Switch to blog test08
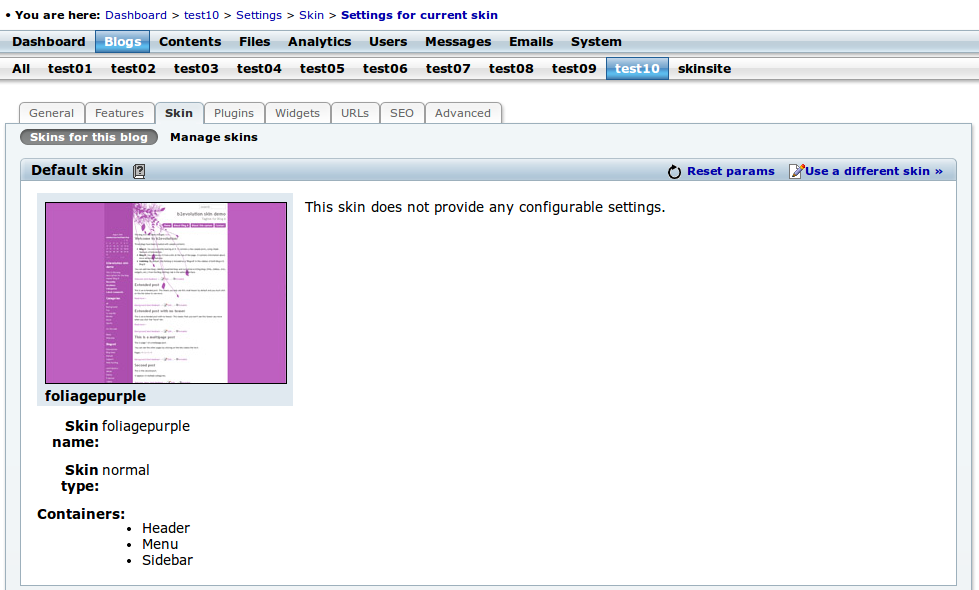Screen dimensions: 979x590 [x=511, y=69]
